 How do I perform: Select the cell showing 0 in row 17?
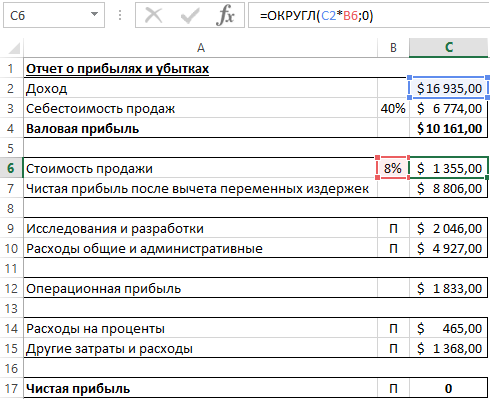pyautogui.click(x=449, y=388)
